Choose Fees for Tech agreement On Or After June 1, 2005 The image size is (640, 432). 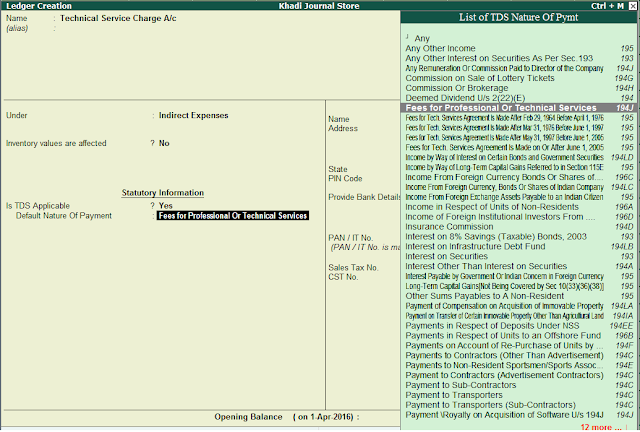click(519, 147)
